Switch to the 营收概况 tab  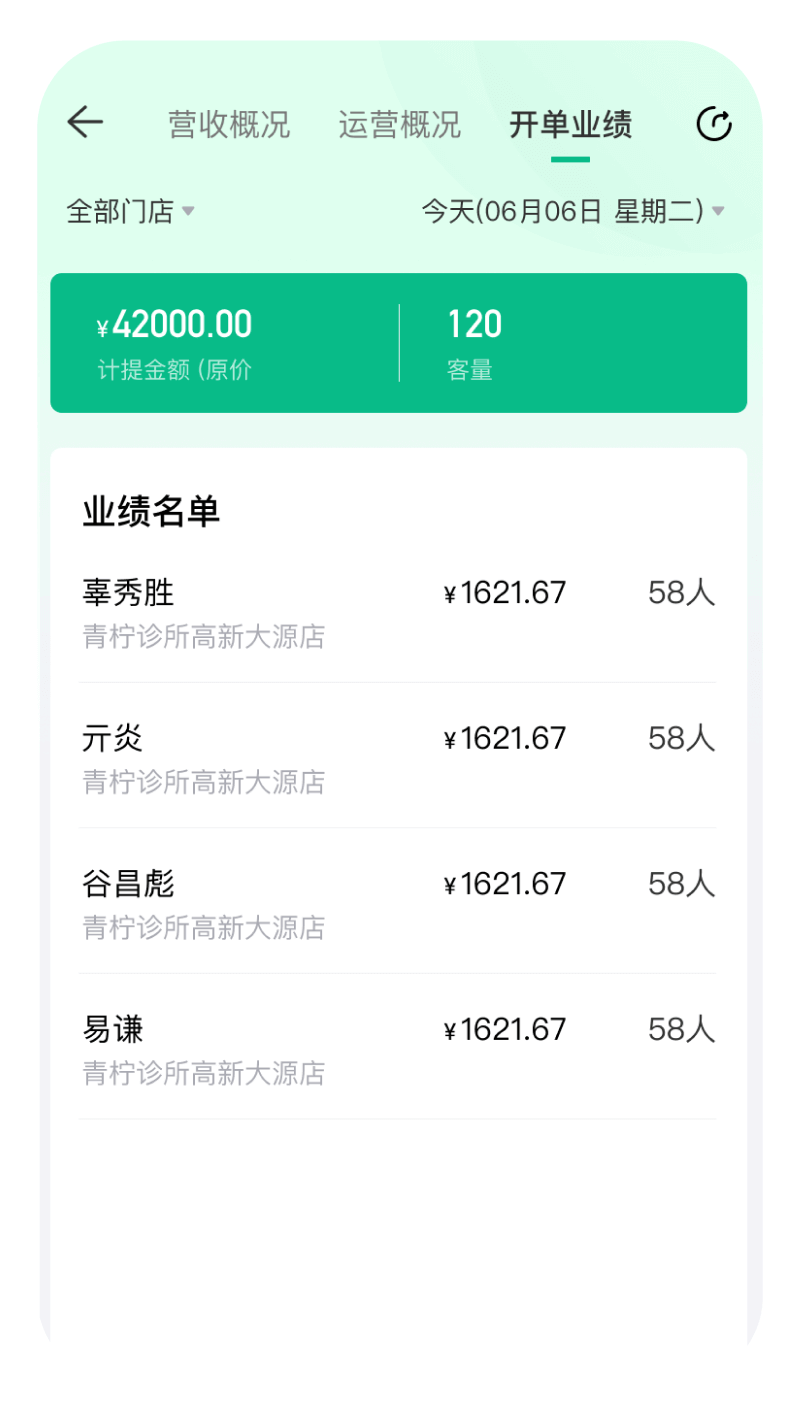pyautogui.click(x=229, y=125)
